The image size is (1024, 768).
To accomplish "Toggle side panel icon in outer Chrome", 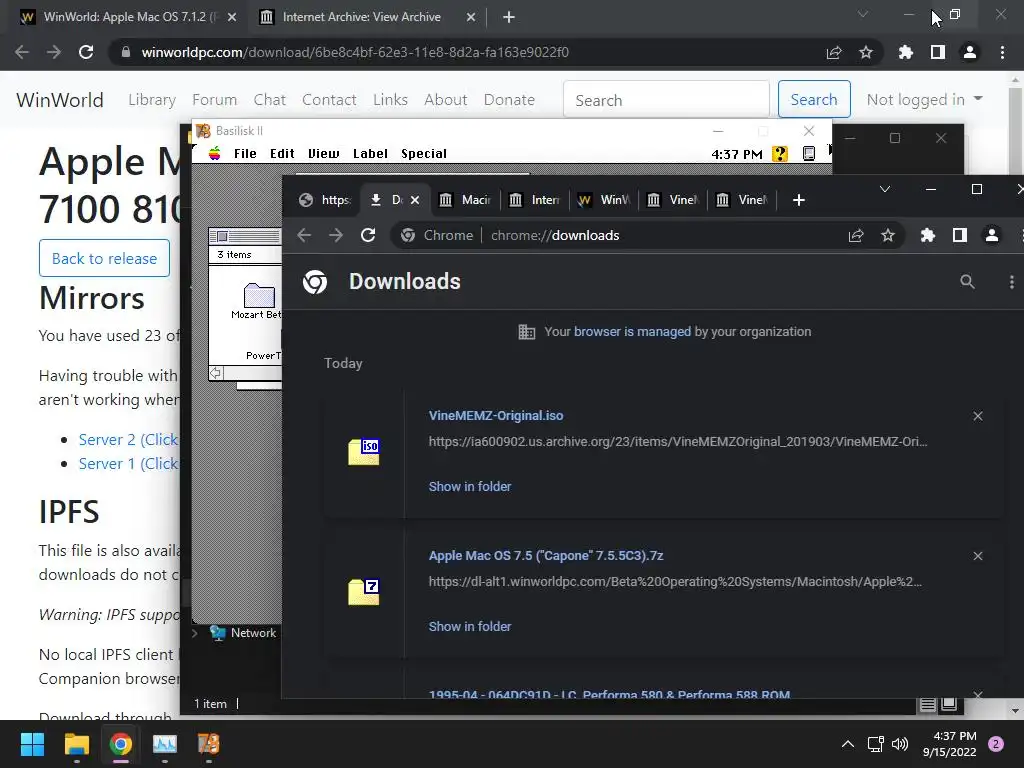I will [938, 52].
